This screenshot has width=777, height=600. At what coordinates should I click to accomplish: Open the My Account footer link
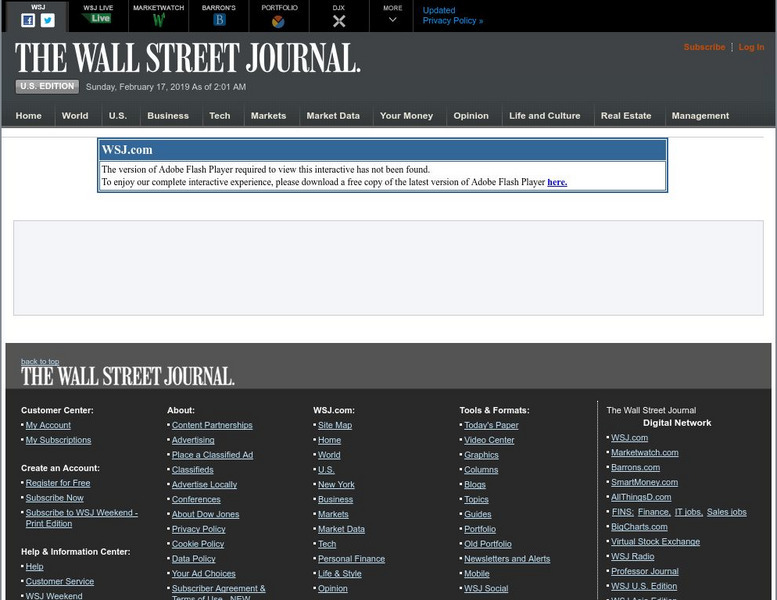coord(48,425)
